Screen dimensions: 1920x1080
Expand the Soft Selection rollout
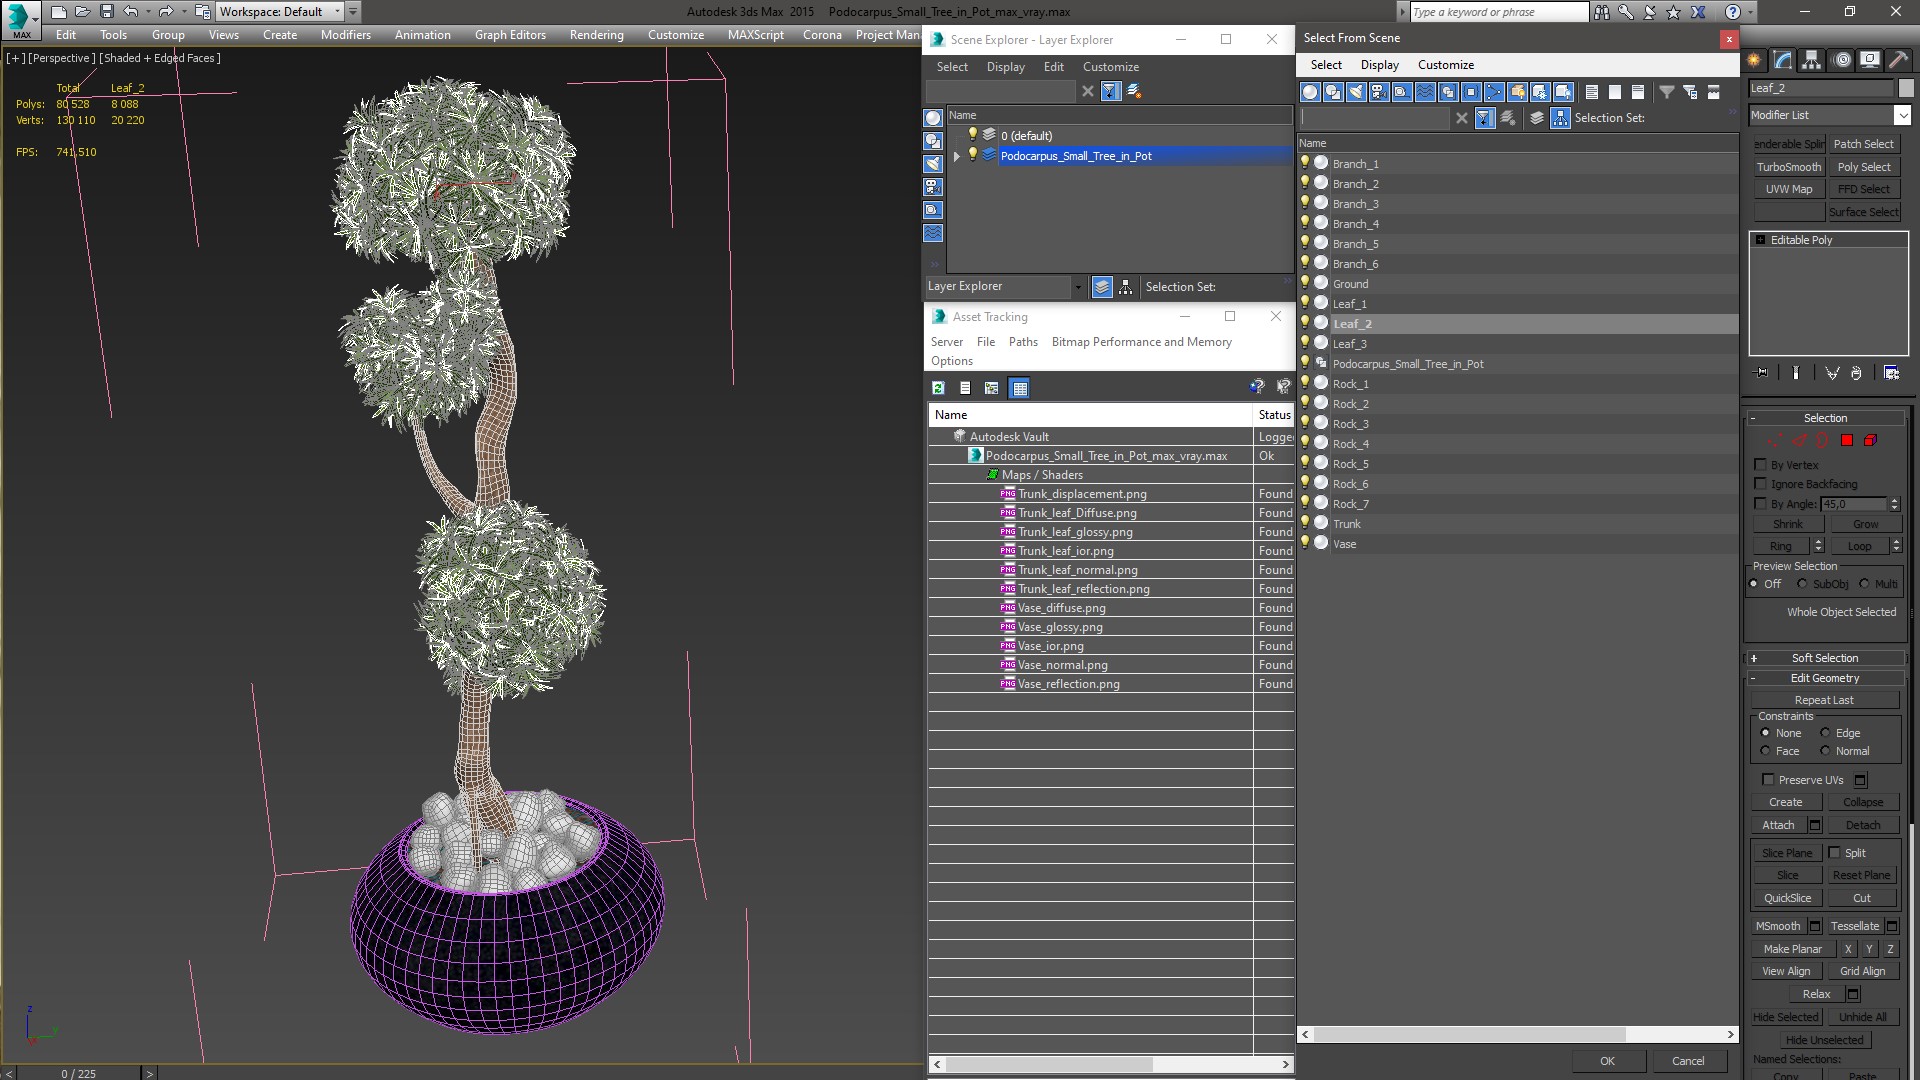[1824, 658]
